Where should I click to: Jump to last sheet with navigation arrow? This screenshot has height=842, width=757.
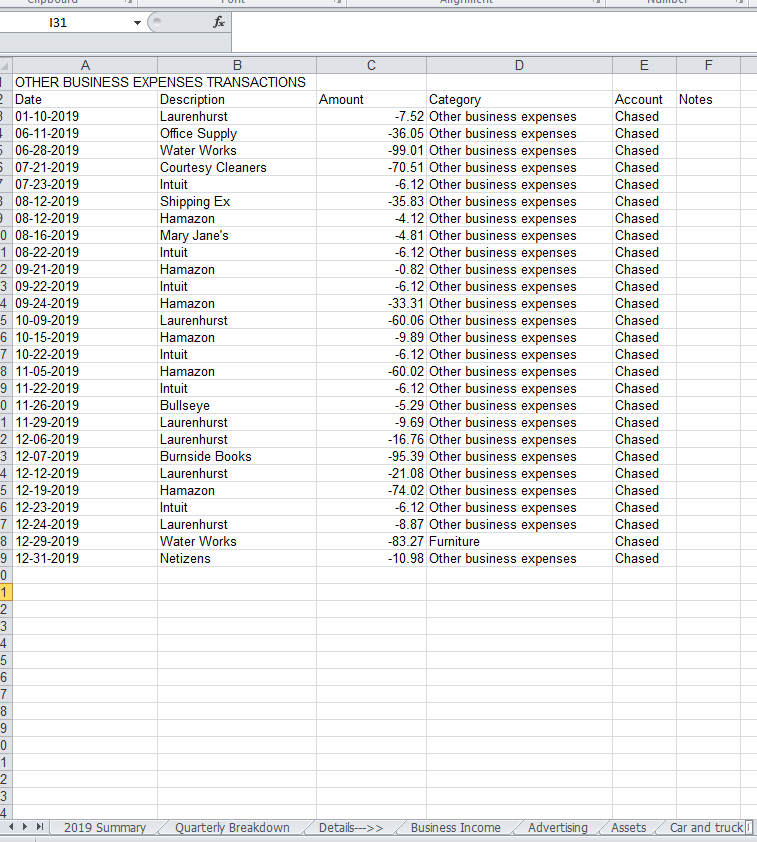pos(40,827)
